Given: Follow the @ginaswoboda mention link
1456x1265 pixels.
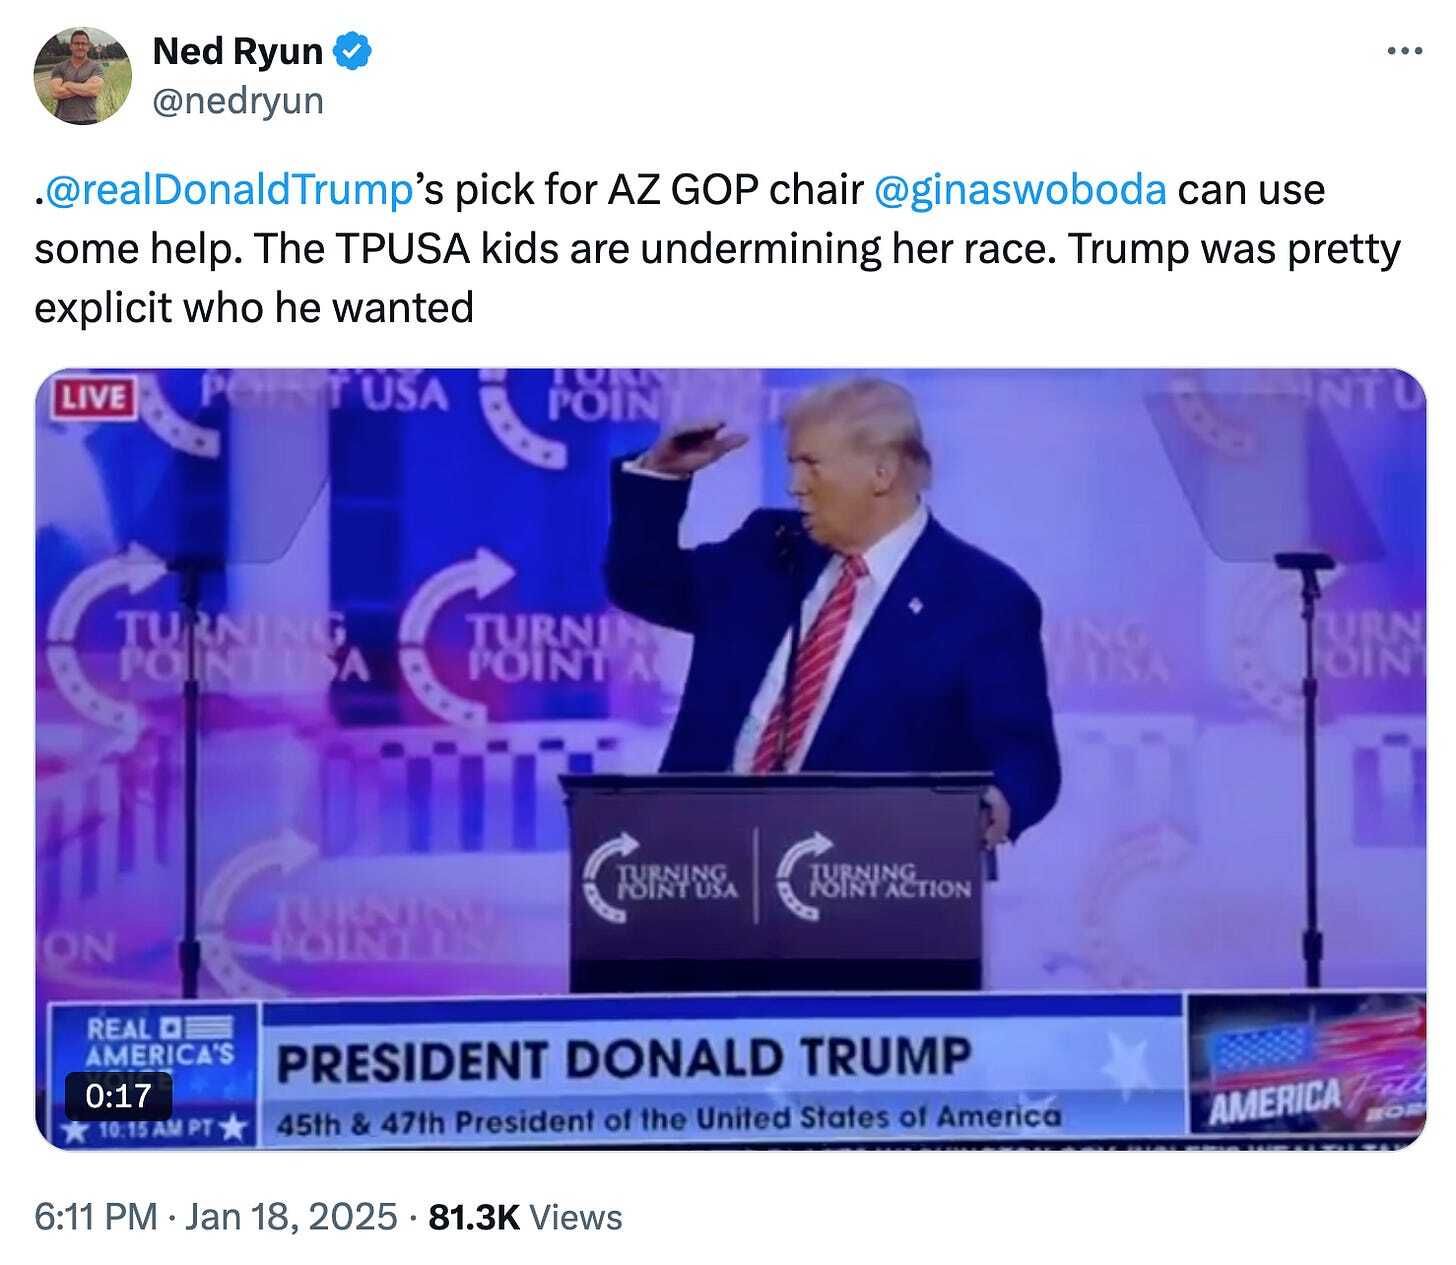Looking at the screenshot, I should pyautogui.click(x=1020, y=190).
